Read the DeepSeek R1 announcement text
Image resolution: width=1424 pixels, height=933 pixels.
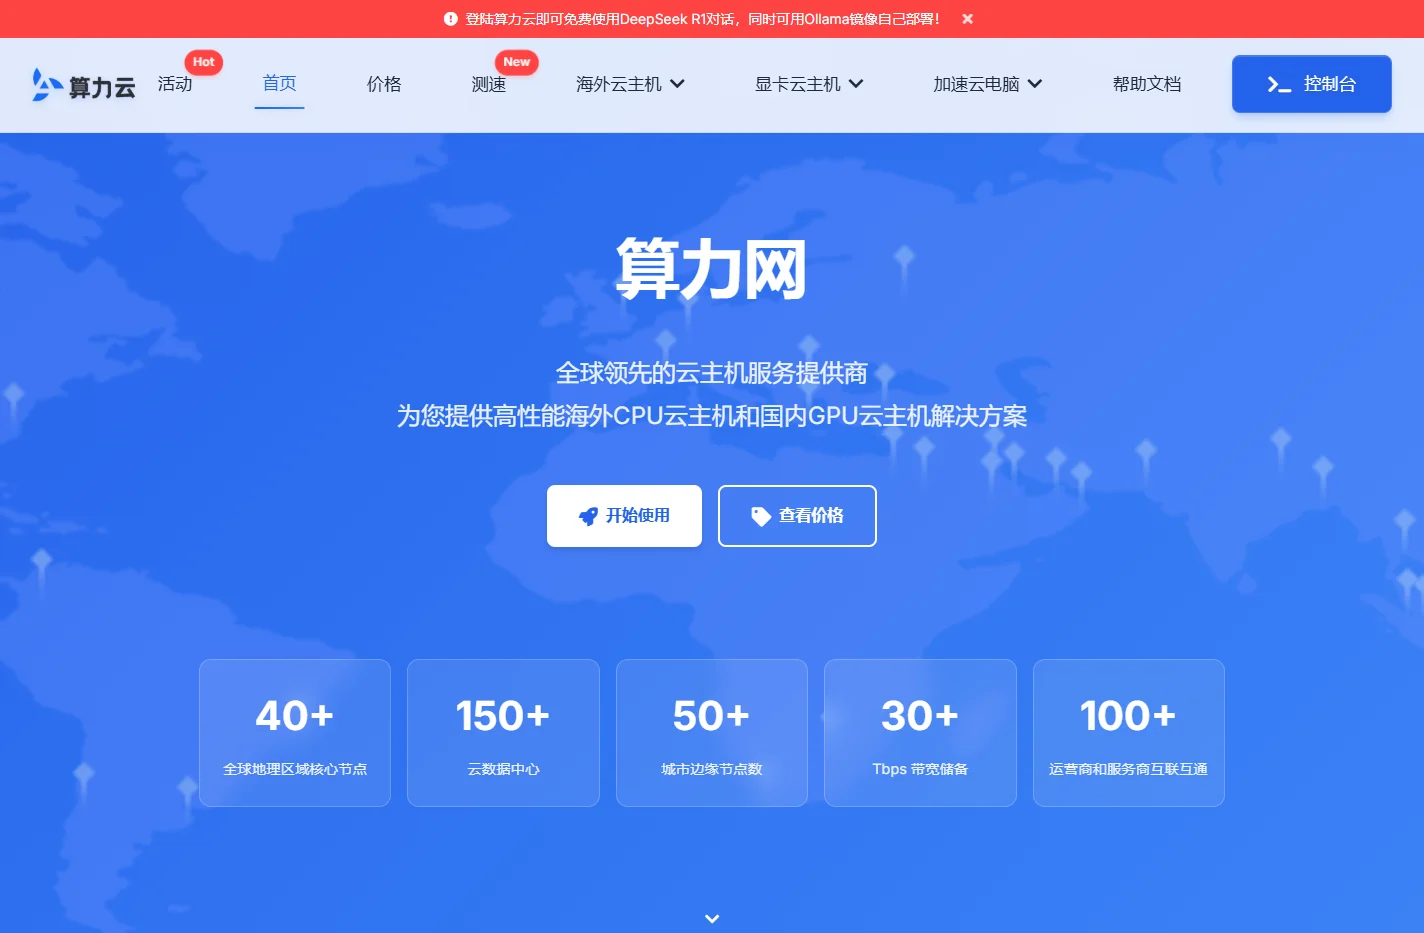click(x=702, y=19)
